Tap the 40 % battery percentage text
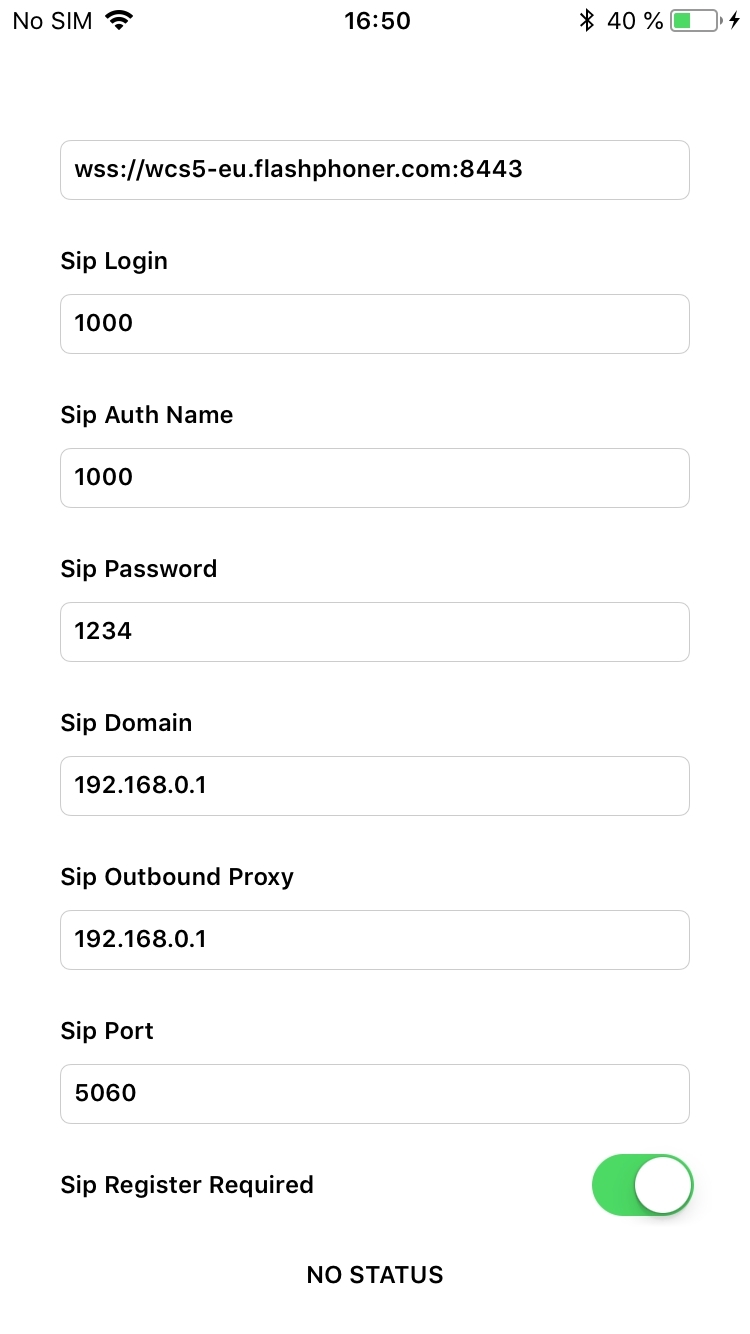This screenshot has height=1334, width=750. [635, 21]
